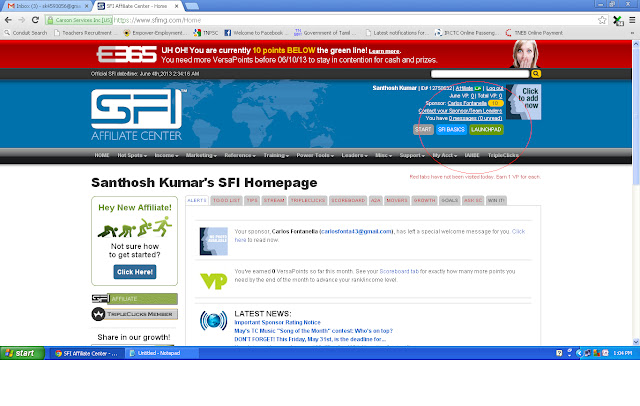
Task: Open the Carlos Fontanella sponsor link
Action: pyautogui.click(x=467, y=103)
